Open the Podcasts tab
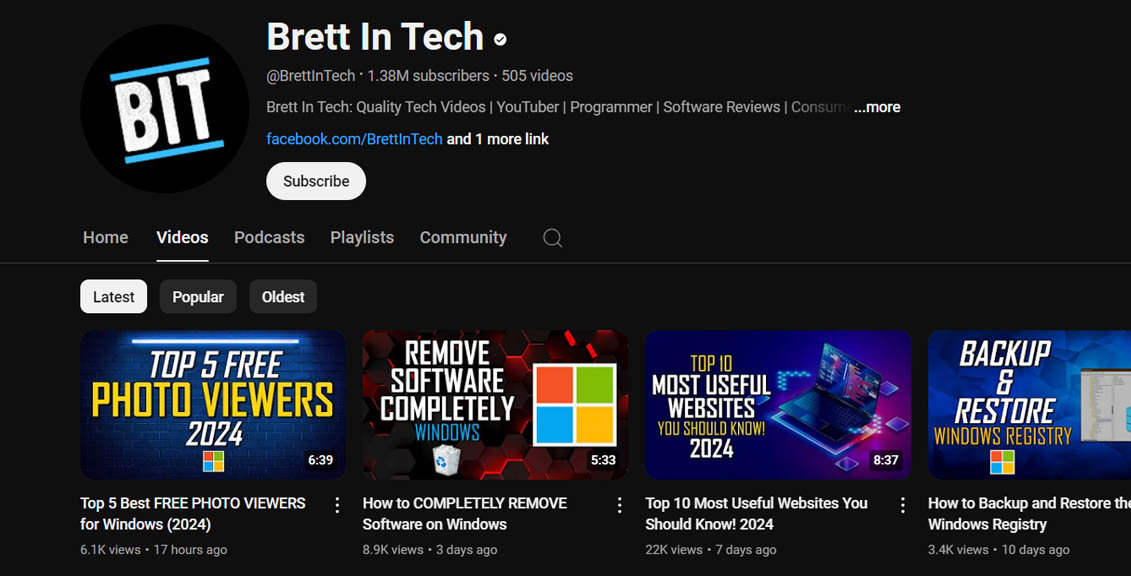This screenshot has width=1131, height=576. (x=269, y=238)
